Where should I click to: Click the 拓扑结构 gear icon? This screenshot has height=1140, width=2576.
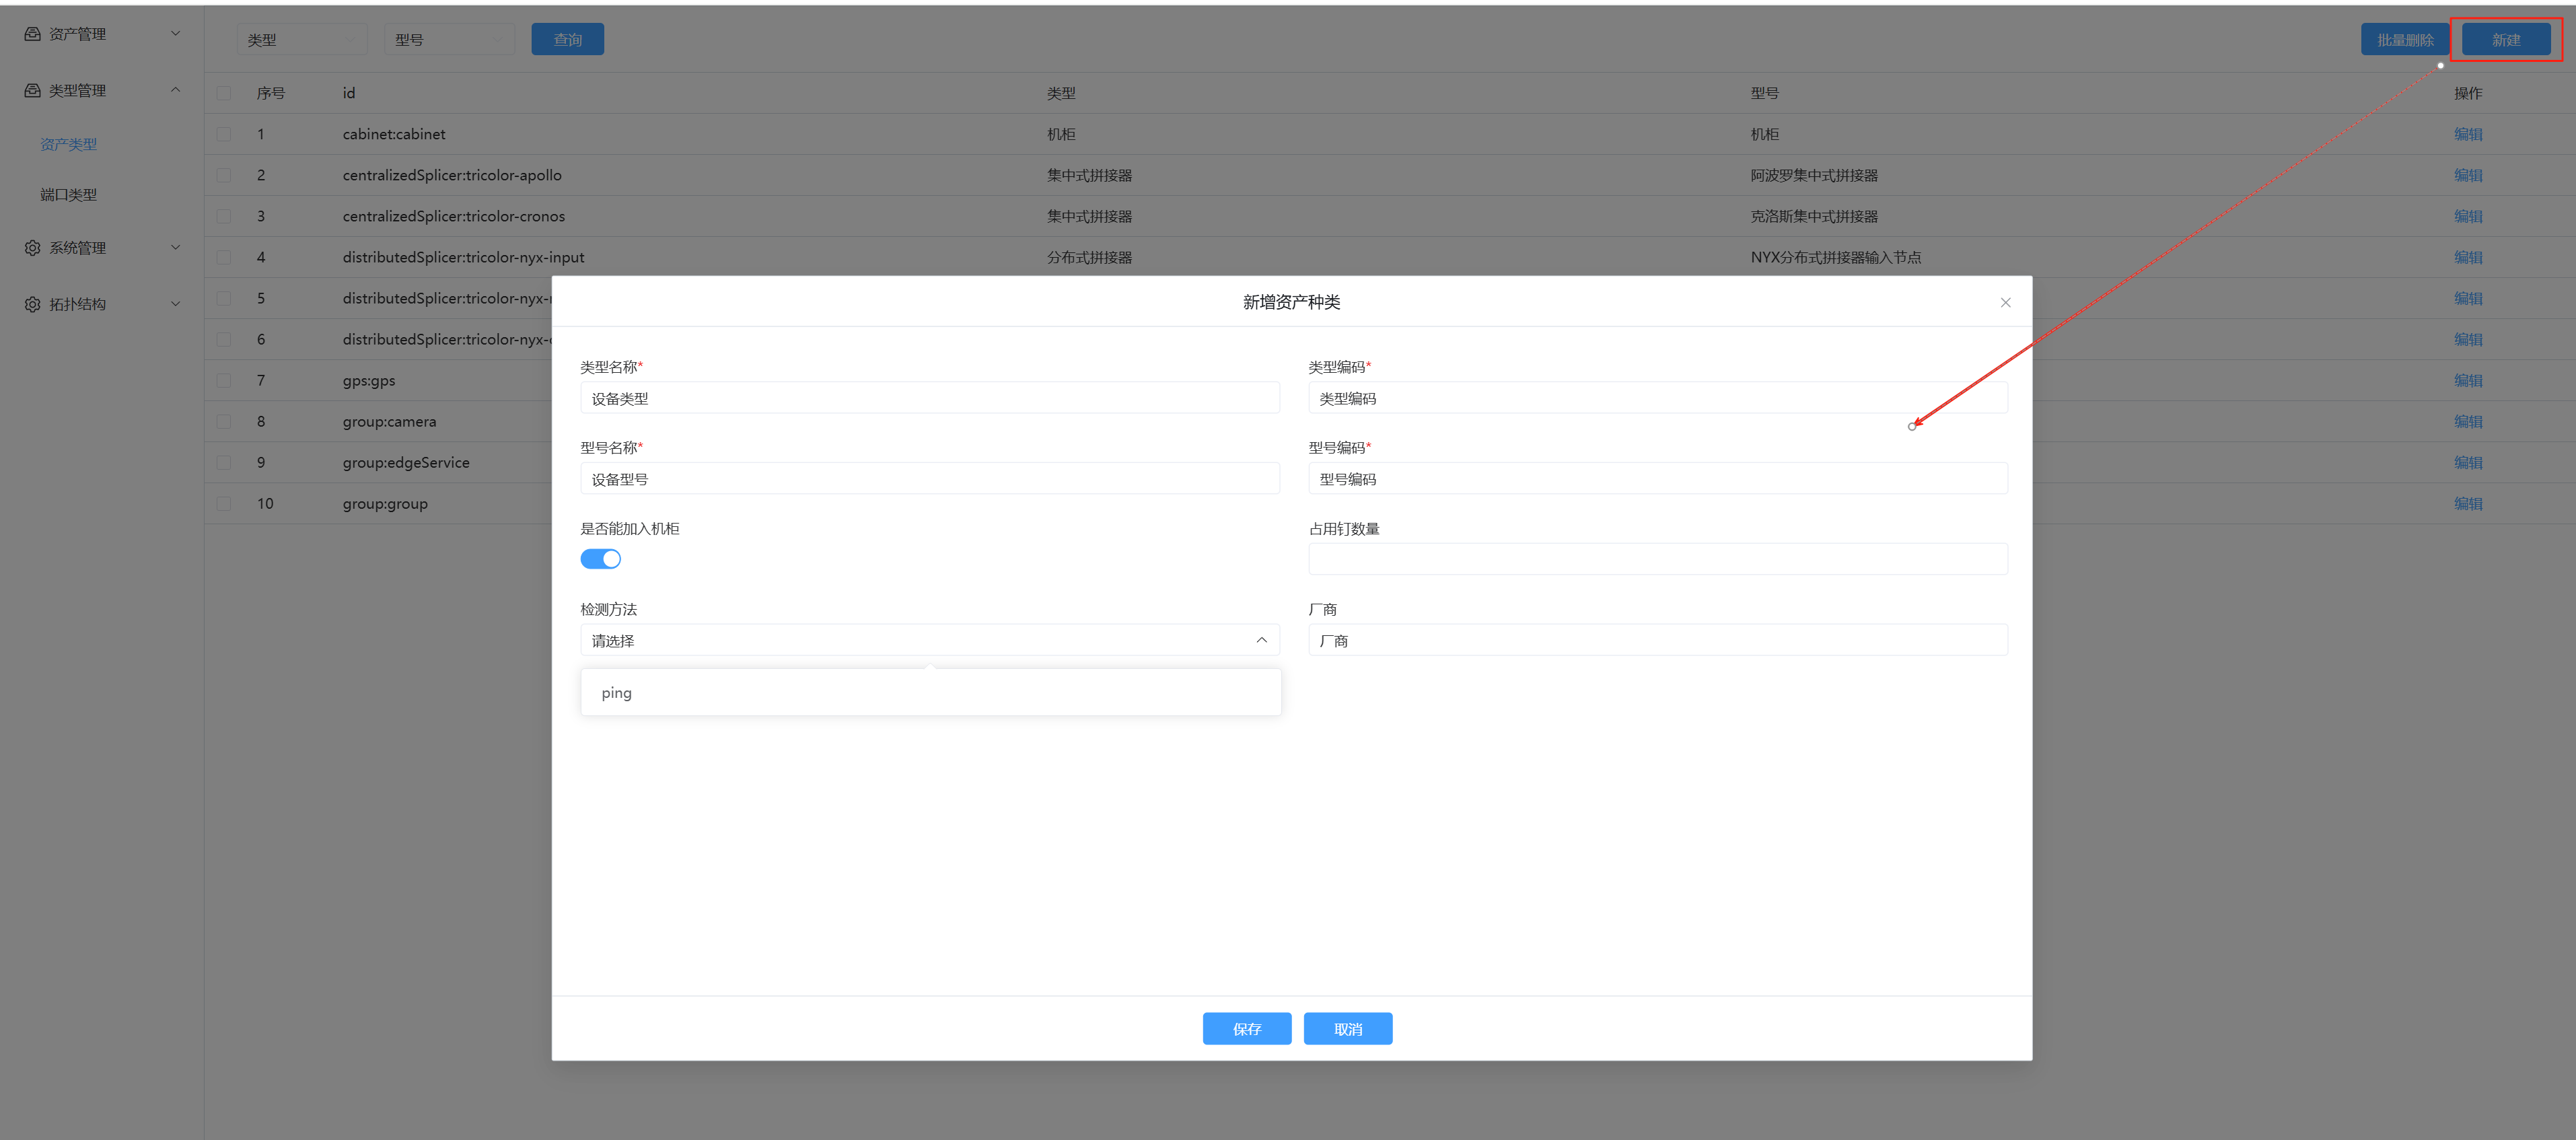point(32,304)
